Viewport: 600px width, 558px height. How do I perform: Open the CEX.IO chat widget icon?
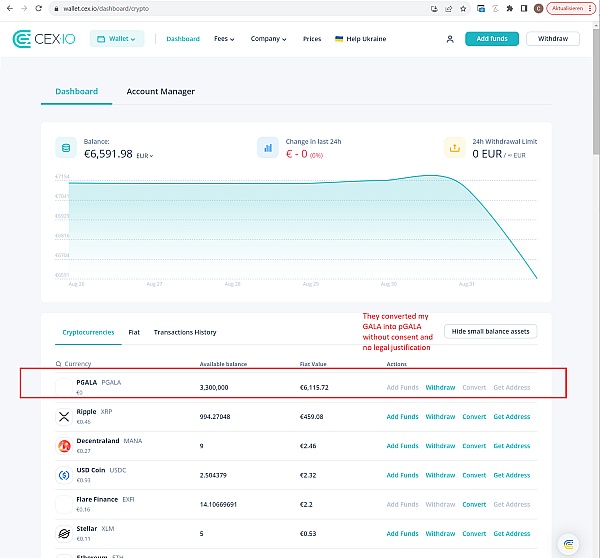click(568, 544)
